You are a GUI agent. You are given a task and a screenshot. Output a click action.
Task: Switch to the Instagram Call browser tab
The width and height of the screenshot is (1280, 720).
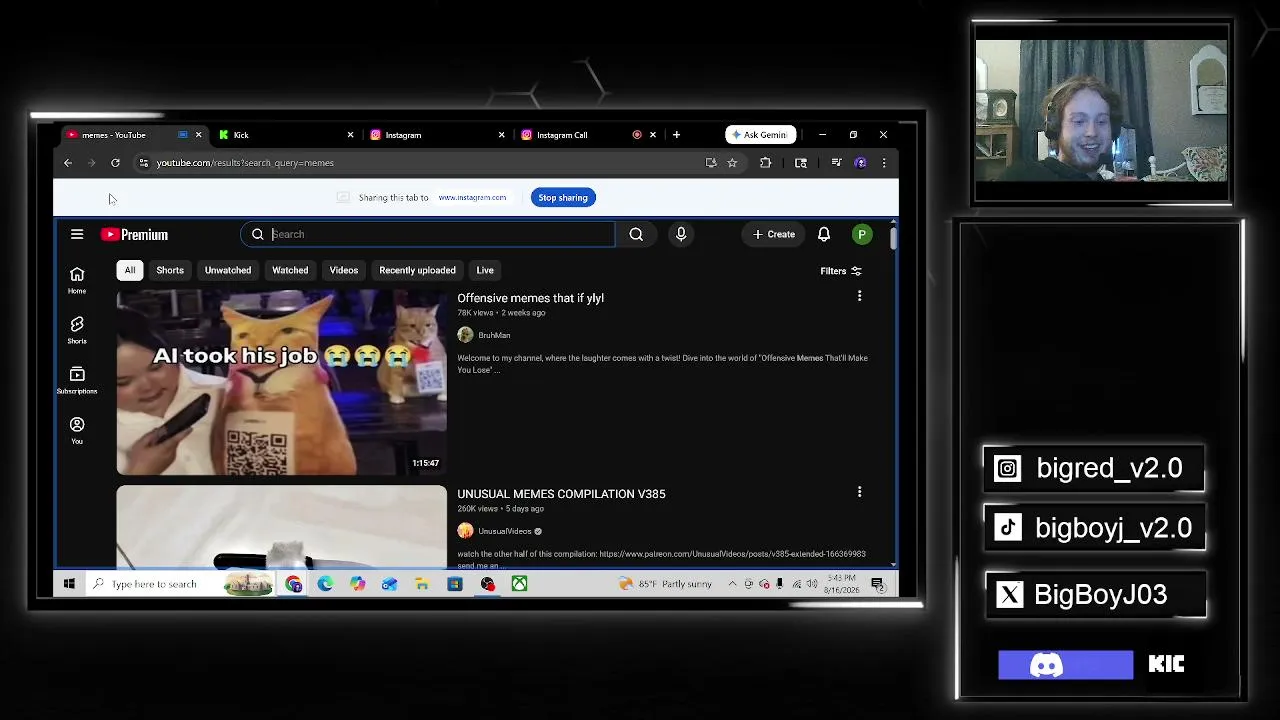[x=588, y=135]
